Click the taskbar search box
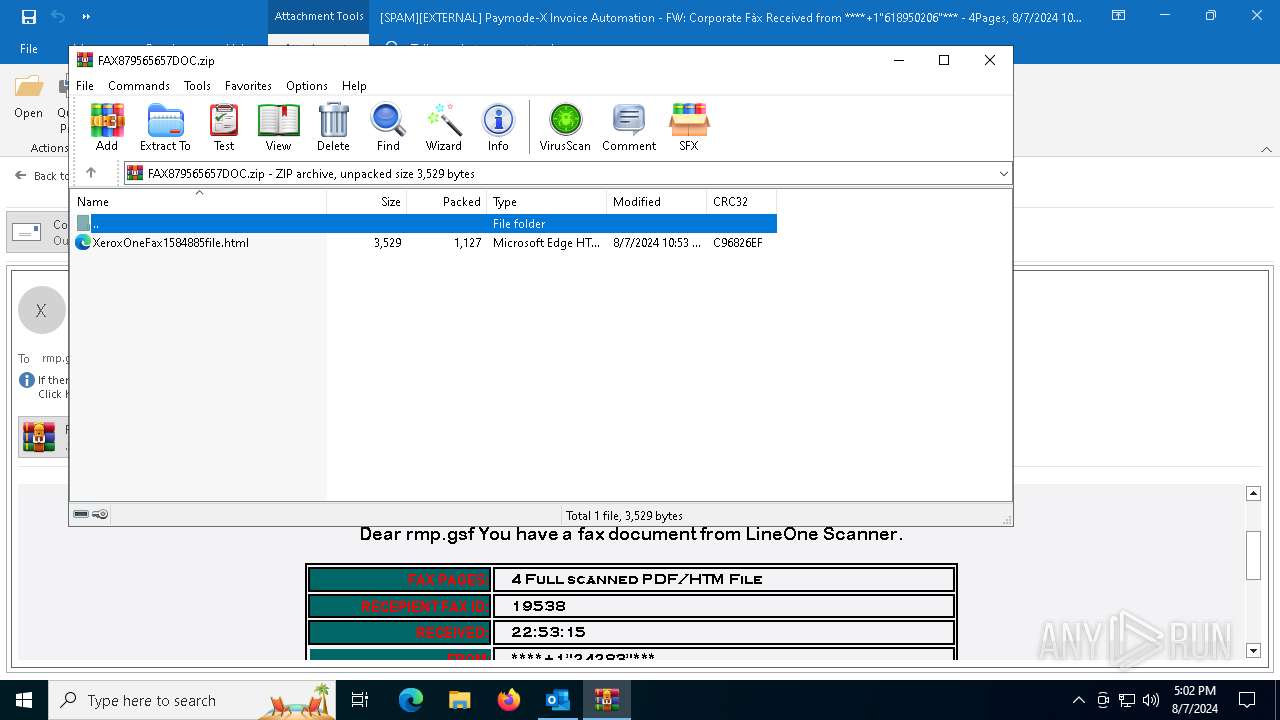Image resolution: width=1280 pixels, height=720 pixels. (x=193, y=700)
